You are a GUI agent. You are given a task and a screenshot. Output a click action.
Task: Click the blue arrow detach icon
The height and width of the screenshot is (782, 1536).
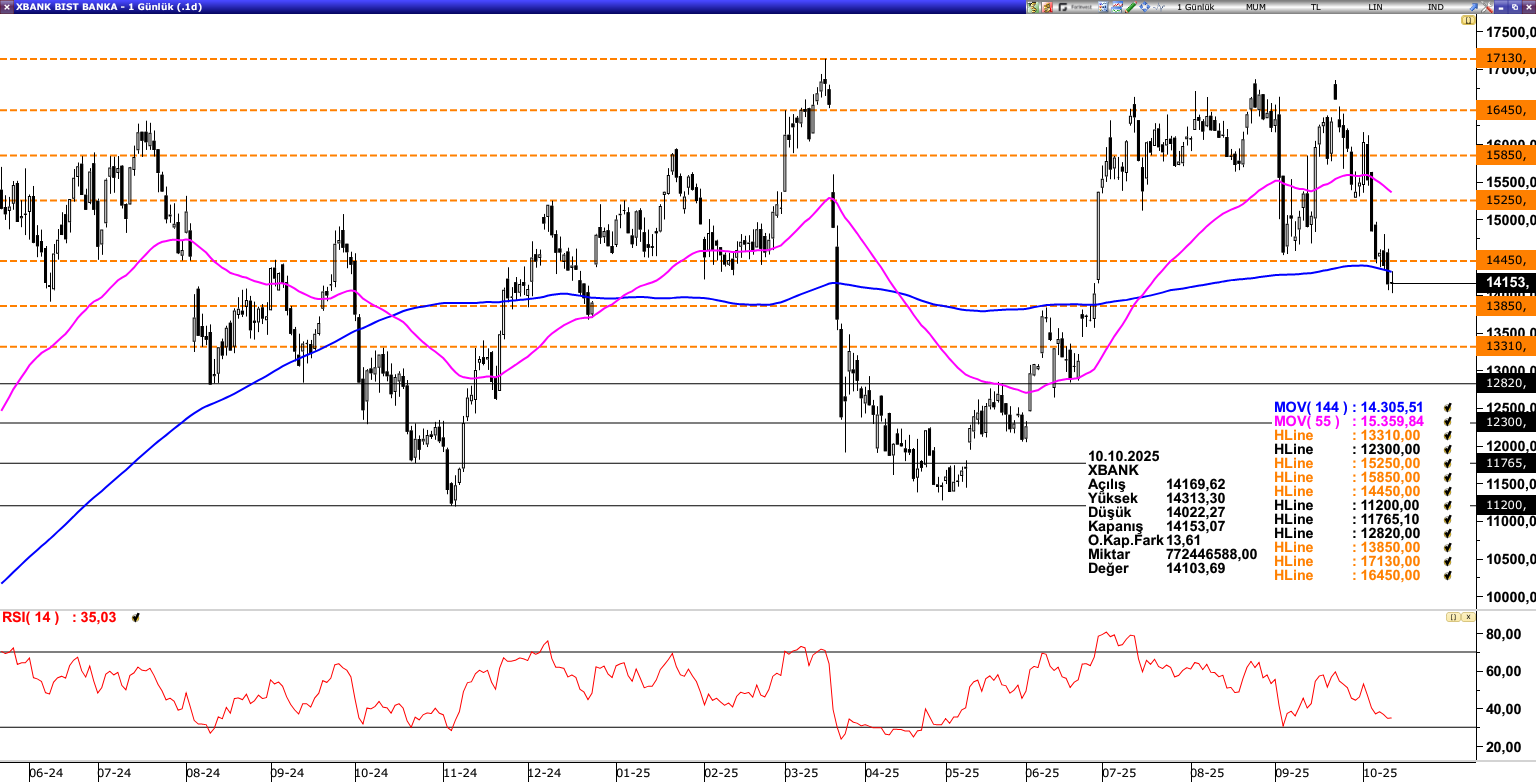[1473, 7]
